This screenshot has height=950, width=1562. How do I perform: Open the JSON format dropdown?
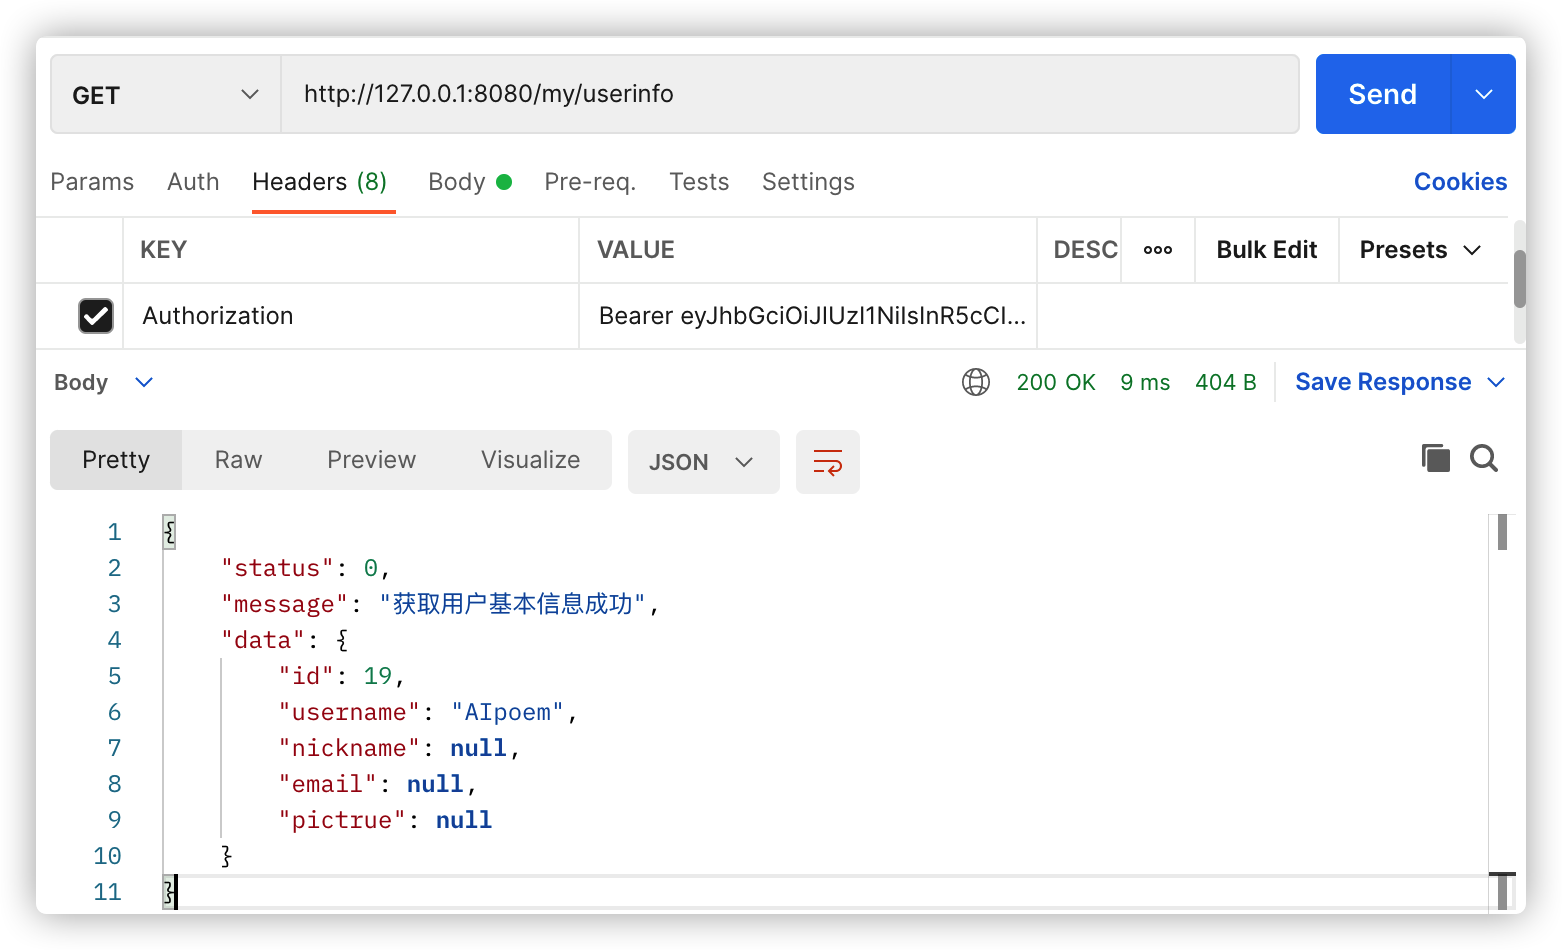coord(703,462)
